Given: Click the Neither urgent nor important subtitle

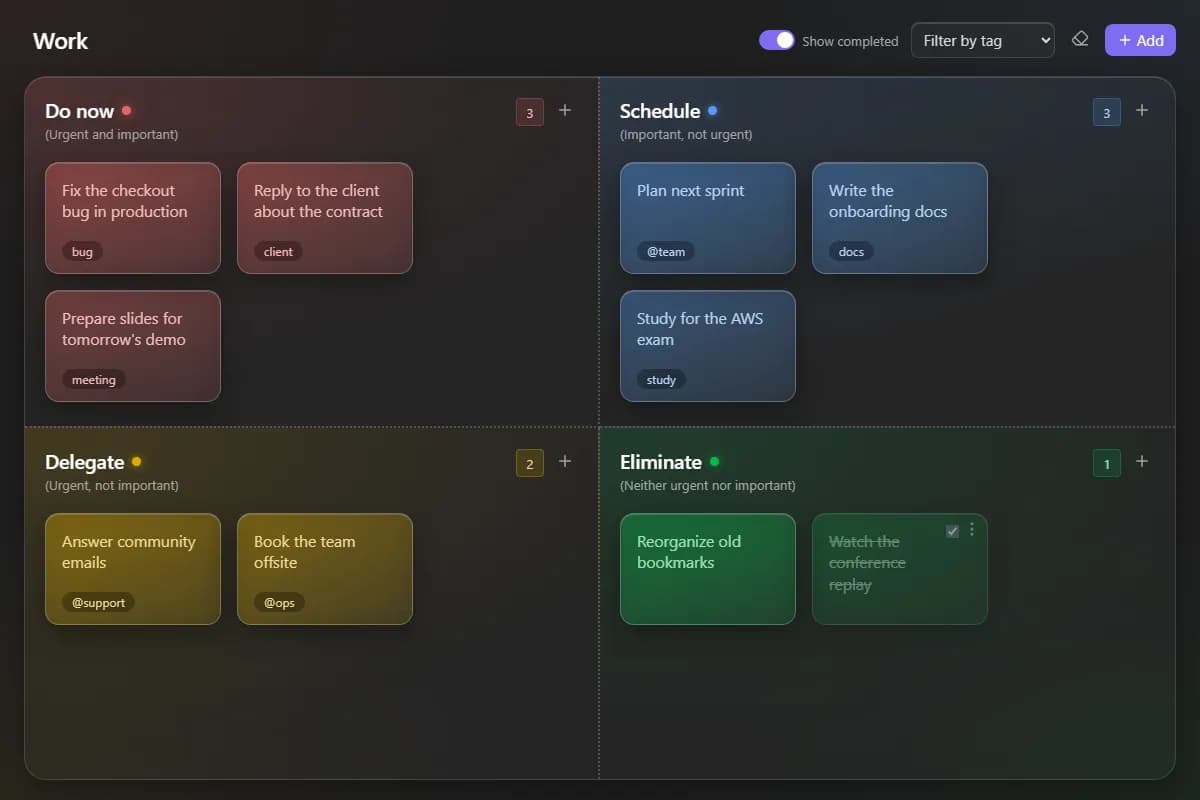Looking at the screenshot, I should pyautogui.click(x=708, y=485).
